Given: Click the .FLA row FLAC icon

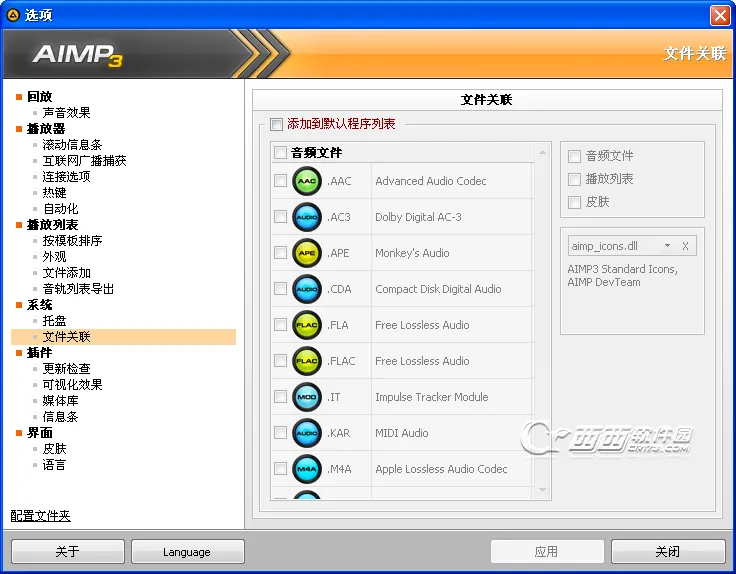Looking at the screenshot, I should [307, 325].
